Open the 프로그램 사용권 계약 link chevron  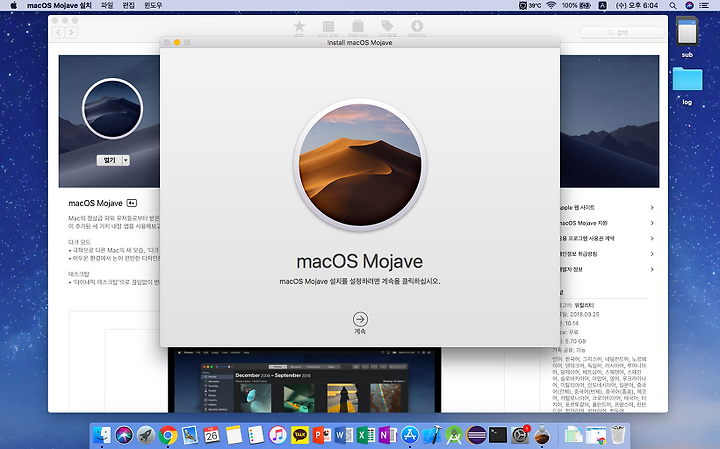click(652, 238)
